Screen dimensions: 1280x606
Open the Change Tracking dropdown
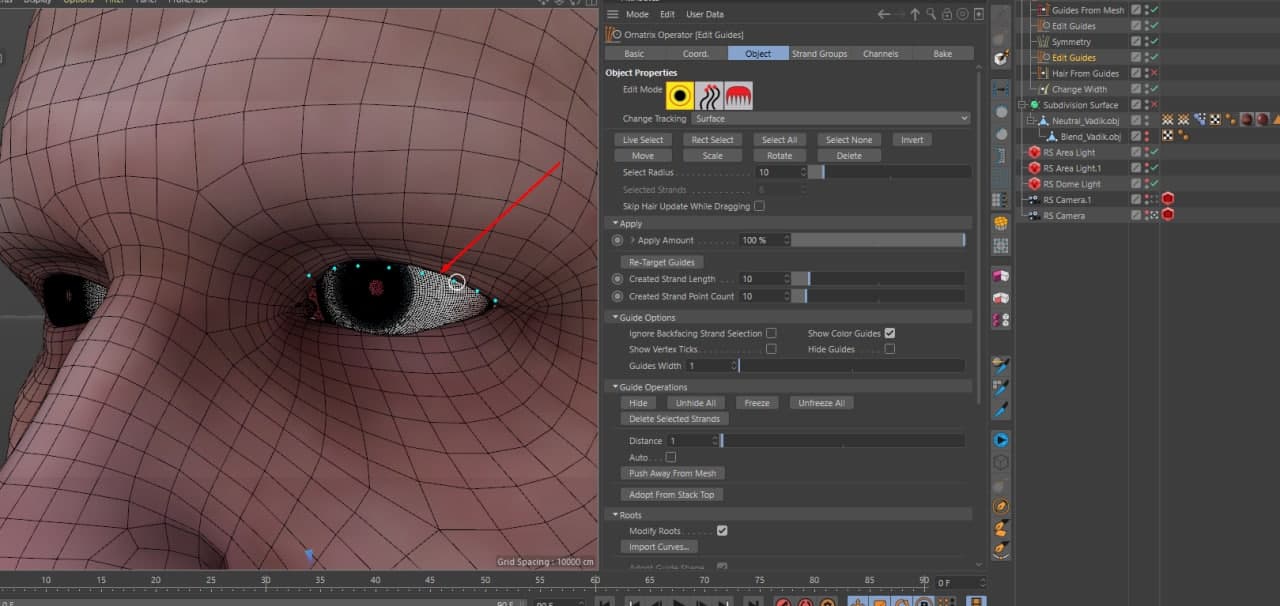point(831,118)
